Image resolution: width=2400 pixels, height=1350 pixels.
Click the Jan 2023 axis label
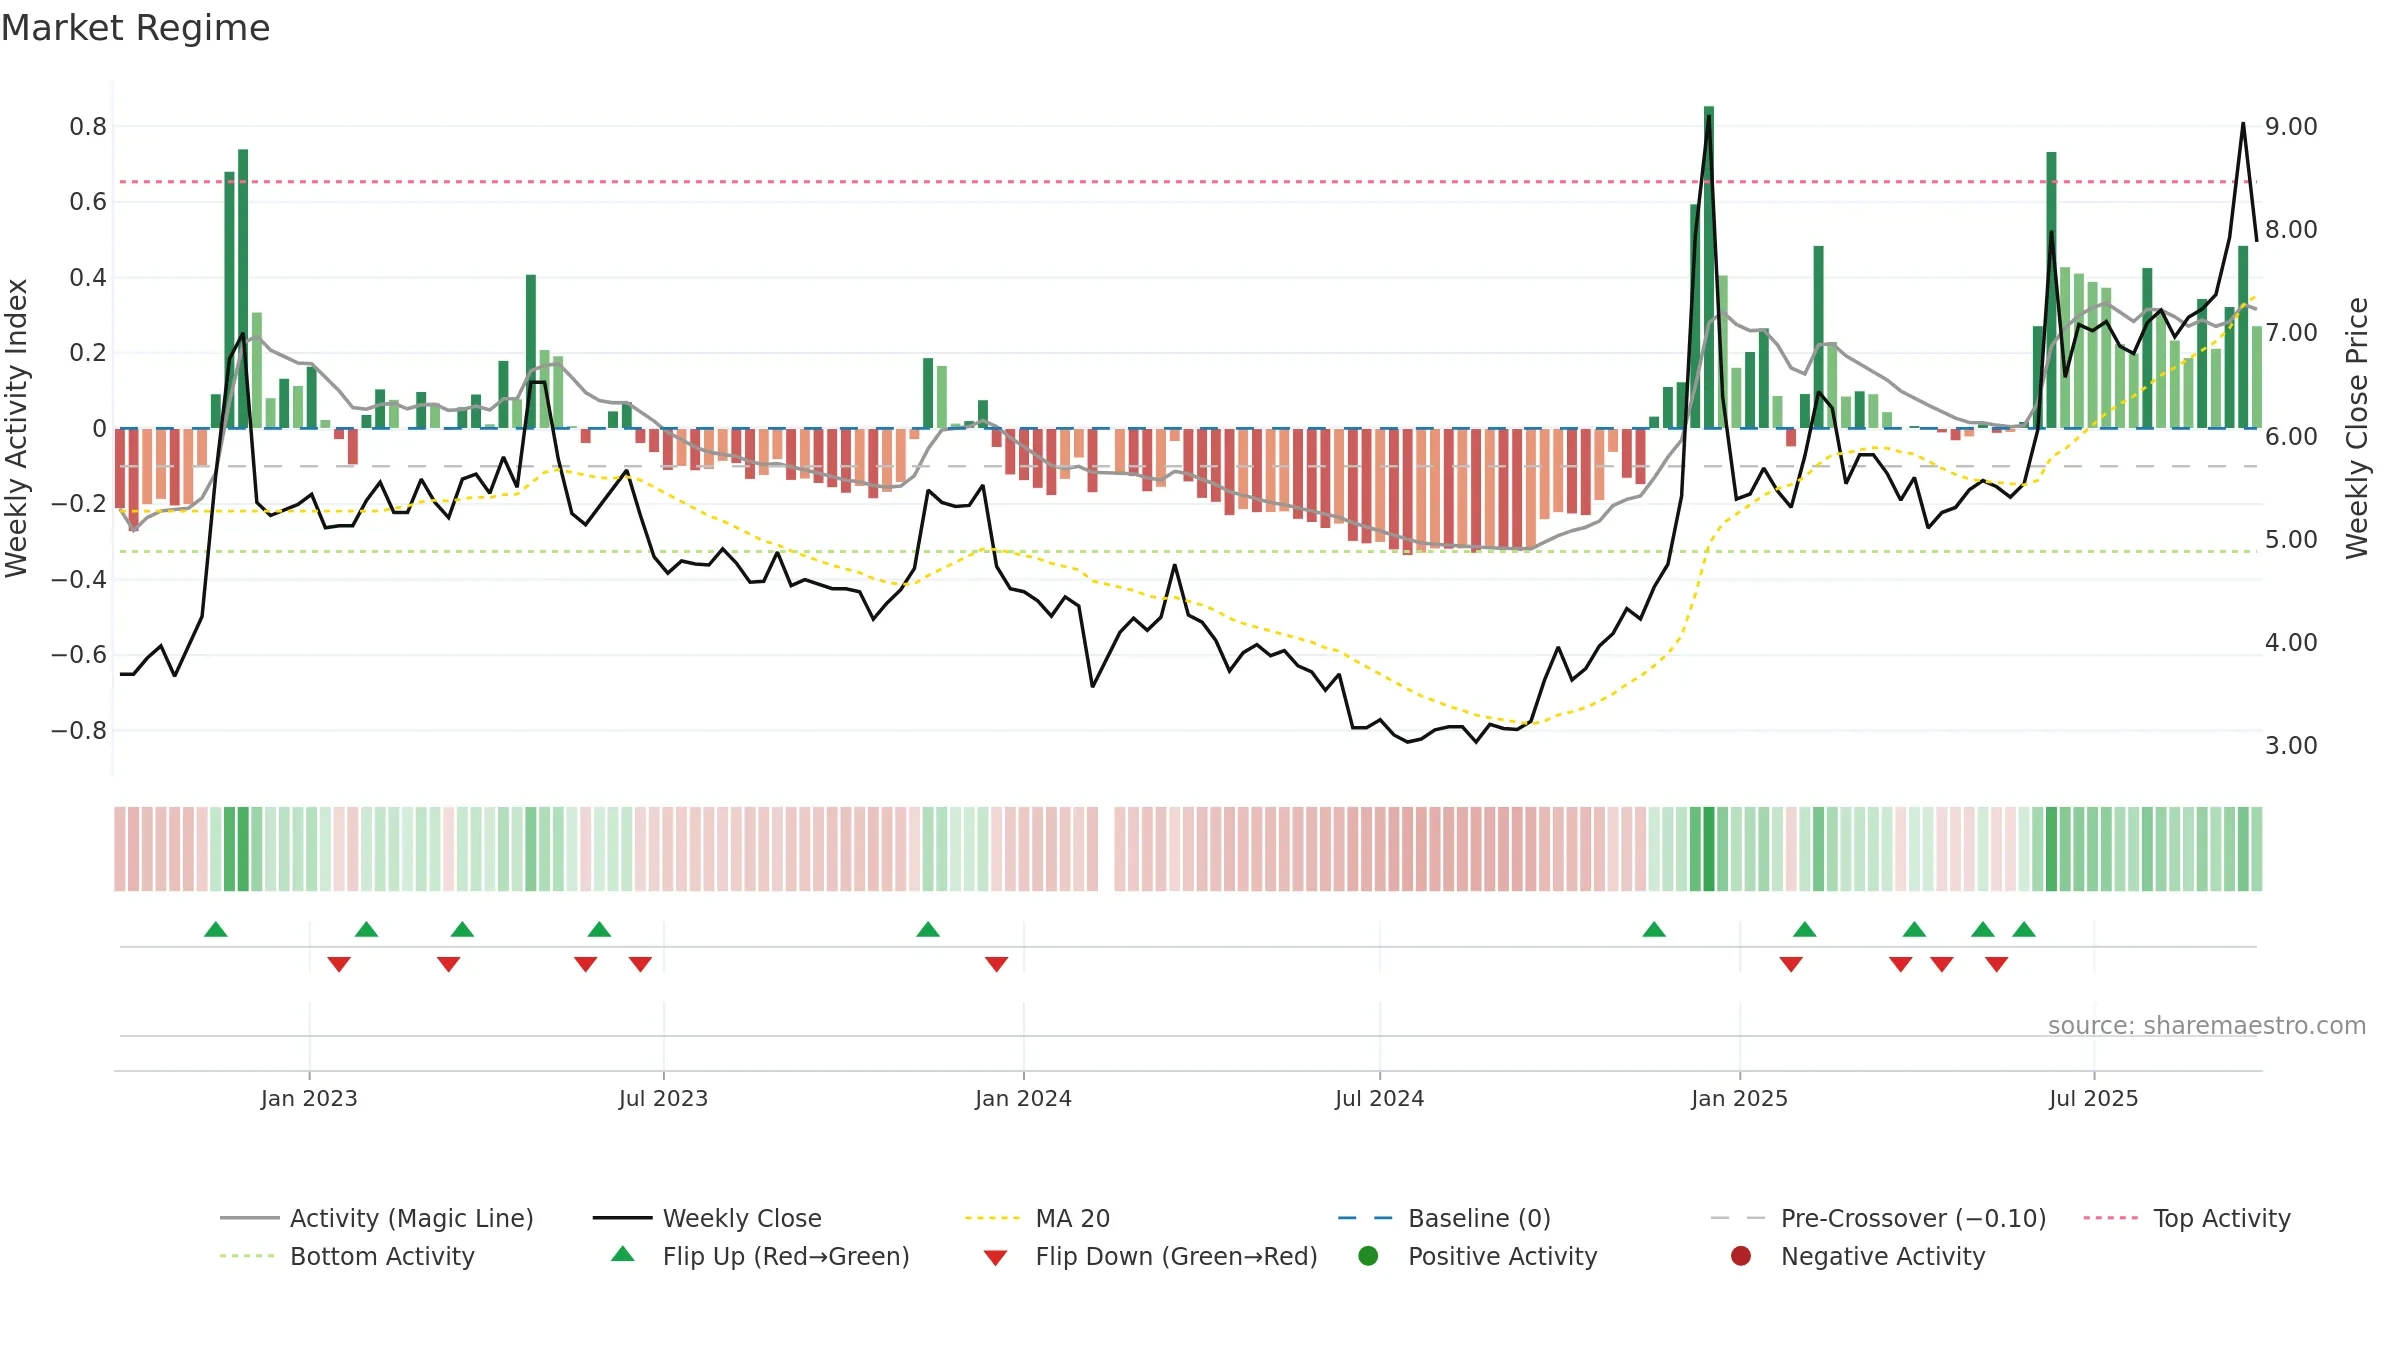[x=309, y=1098]
